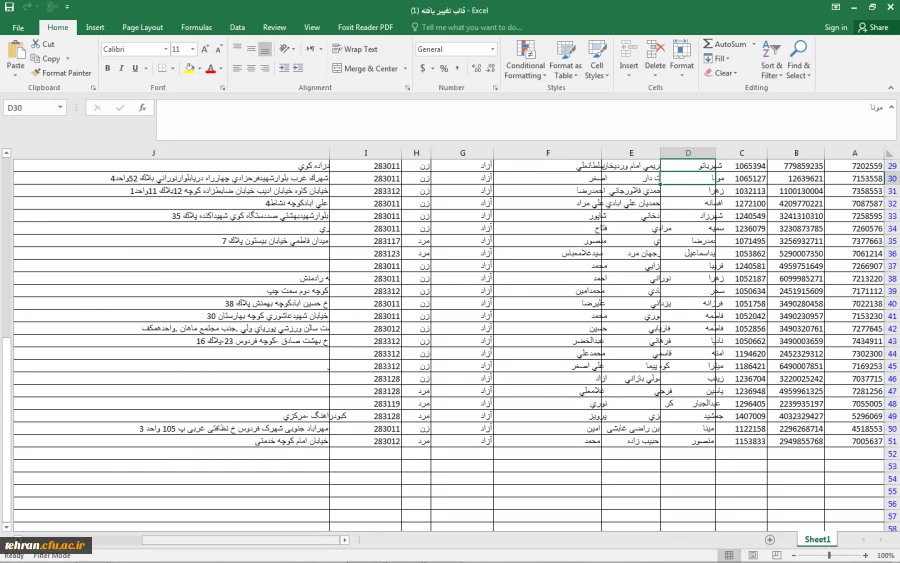Align text to the right
The image size is (900, 563).
265,68
